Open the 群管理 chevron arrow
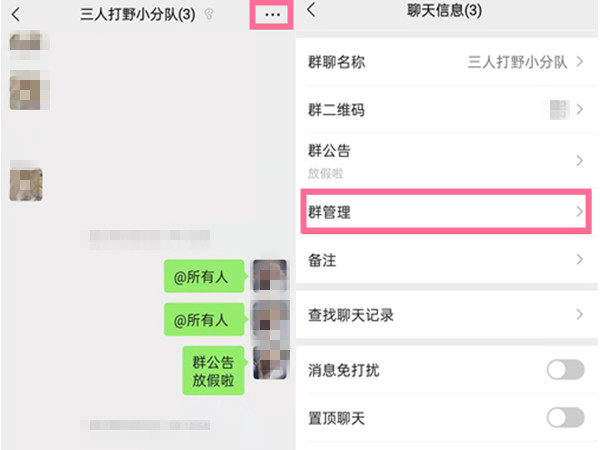Screen dimensions: 600x450 coord(580,212)
